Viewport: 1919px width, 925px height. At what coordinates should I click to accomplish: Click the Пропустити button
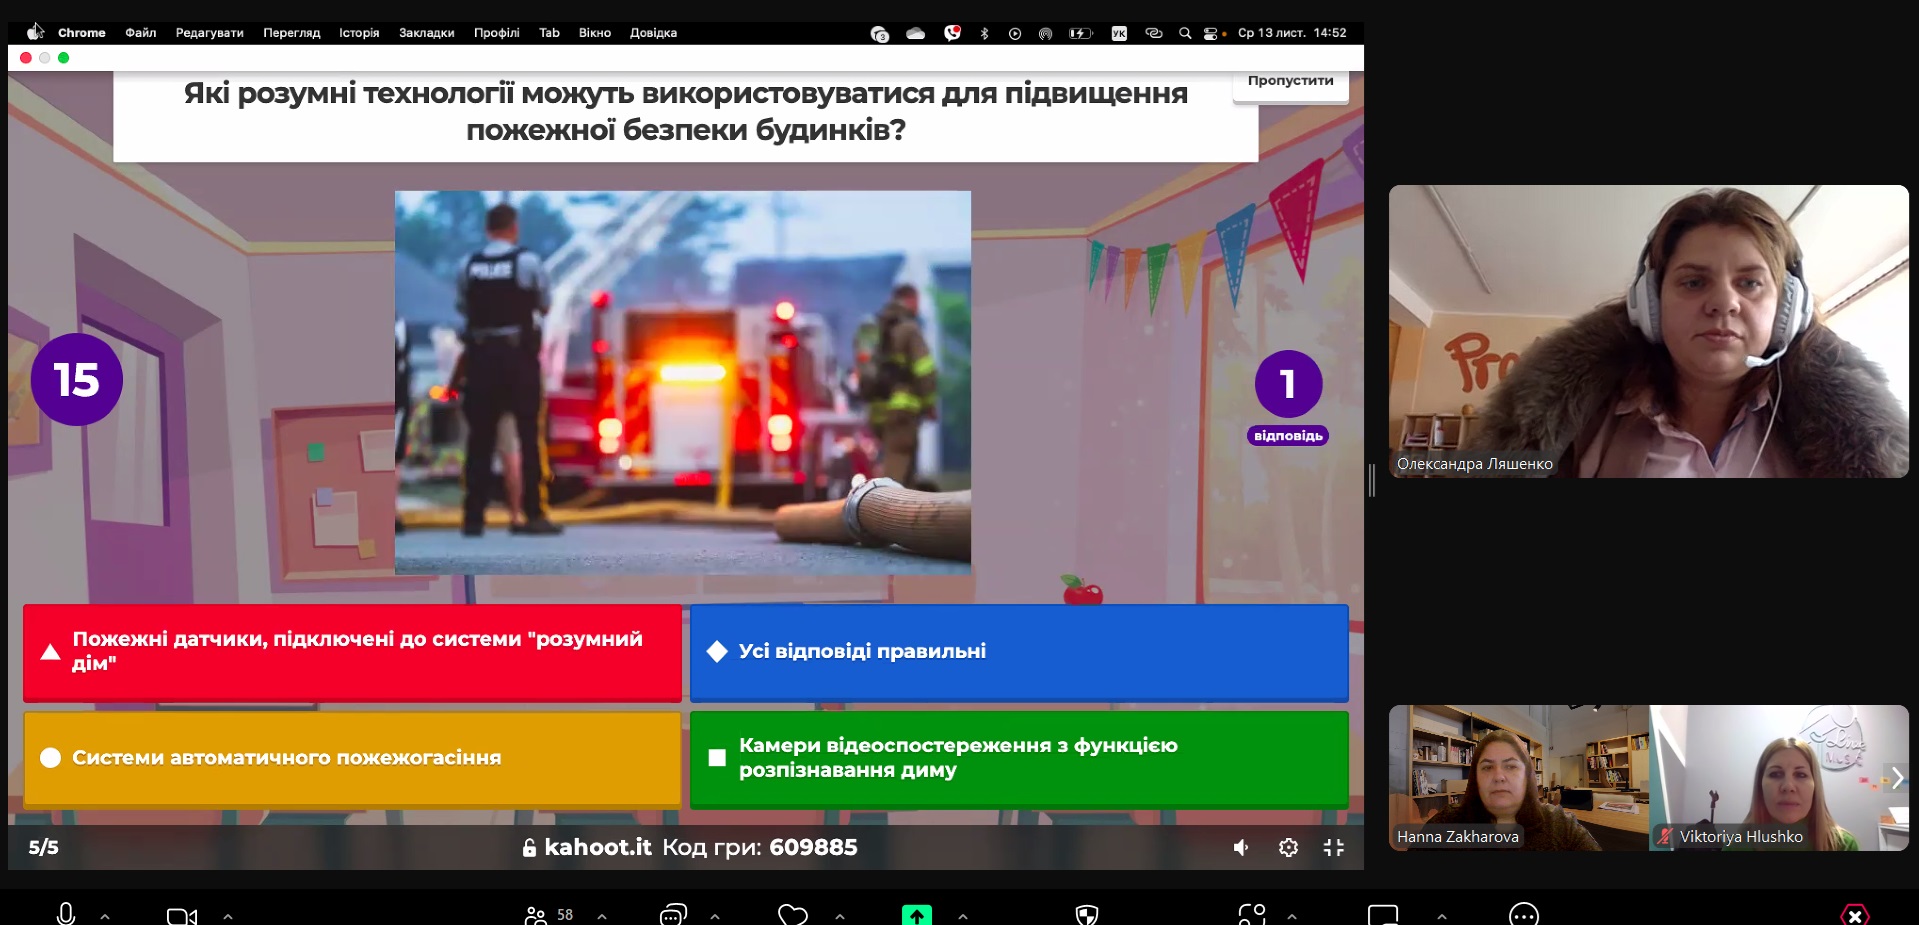tap(1290, 82)
